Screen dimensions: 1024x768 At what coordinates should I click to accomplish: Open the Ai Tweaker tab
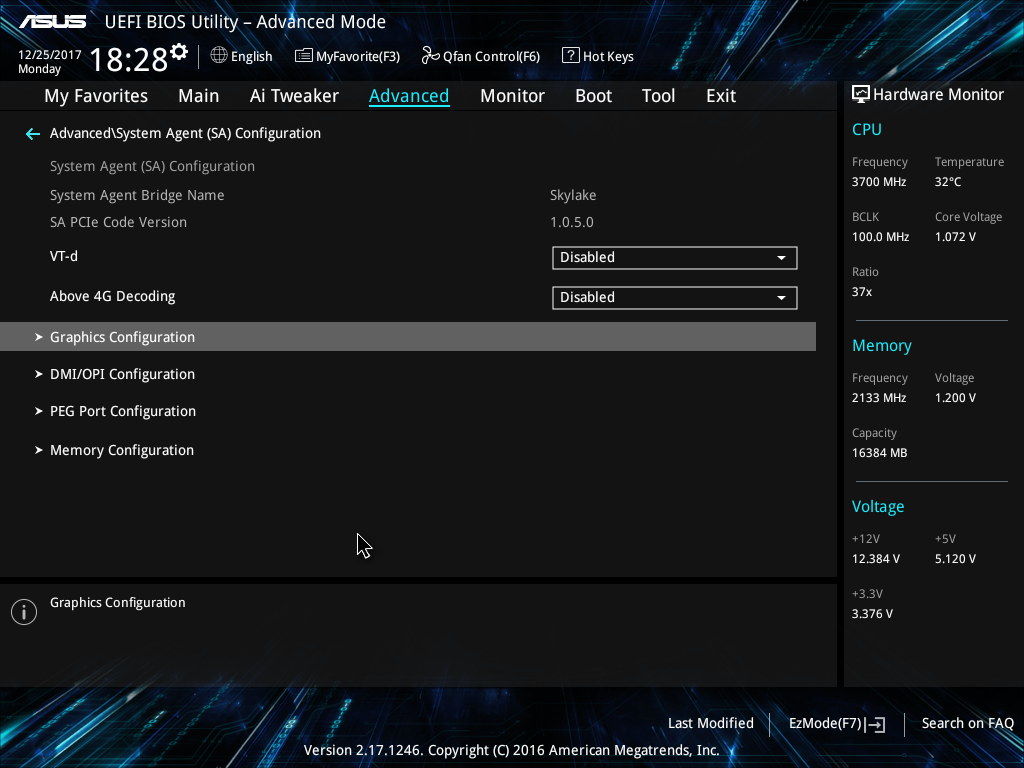(x=294, y=96)
